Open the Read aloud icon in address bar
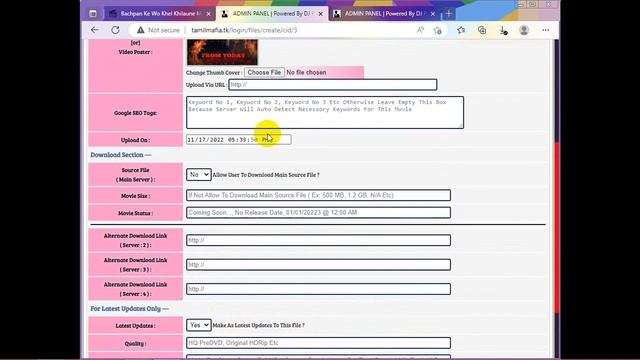 420,30
